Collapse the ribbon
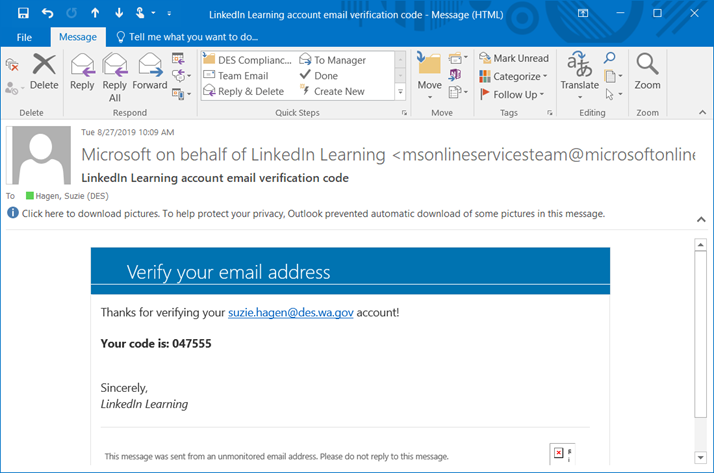 click(x=702, y=112)
